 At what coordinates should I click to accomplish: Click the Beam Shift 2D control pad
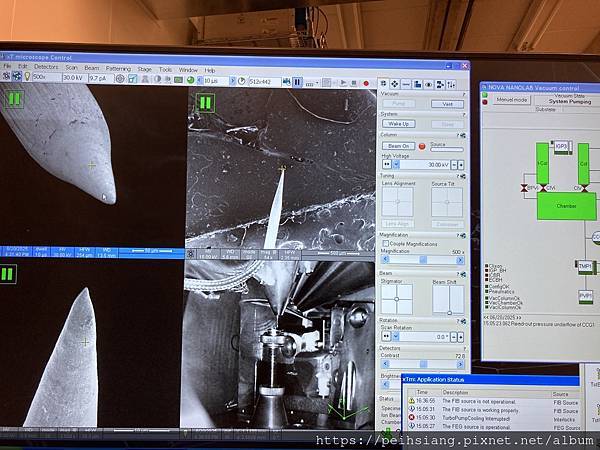[x=448, y=300]
